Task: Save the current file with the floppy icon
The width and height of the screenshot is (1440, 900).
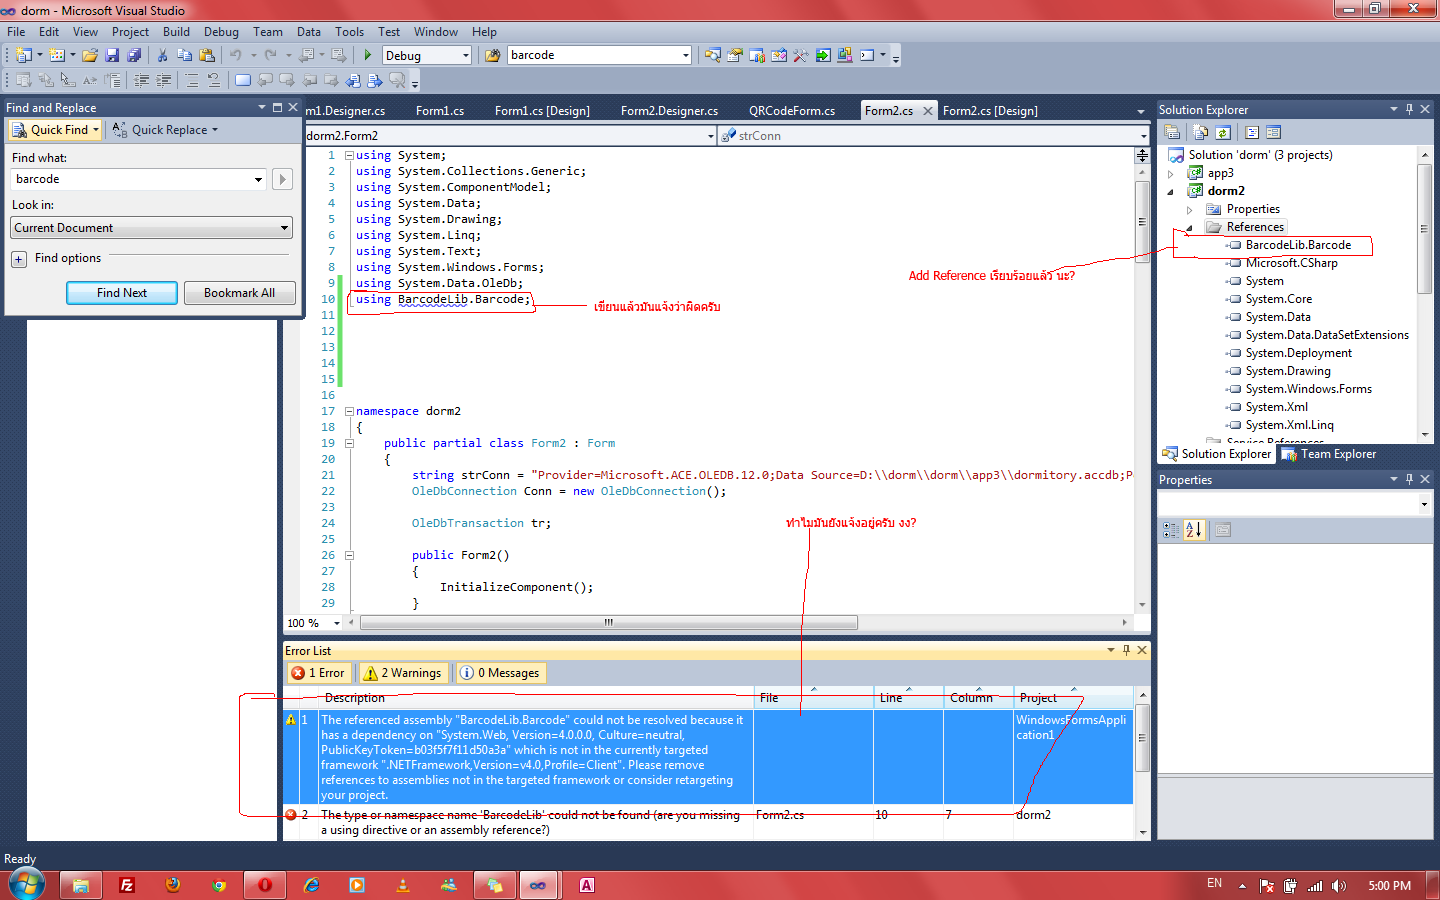Action: [x=112, y=55]
